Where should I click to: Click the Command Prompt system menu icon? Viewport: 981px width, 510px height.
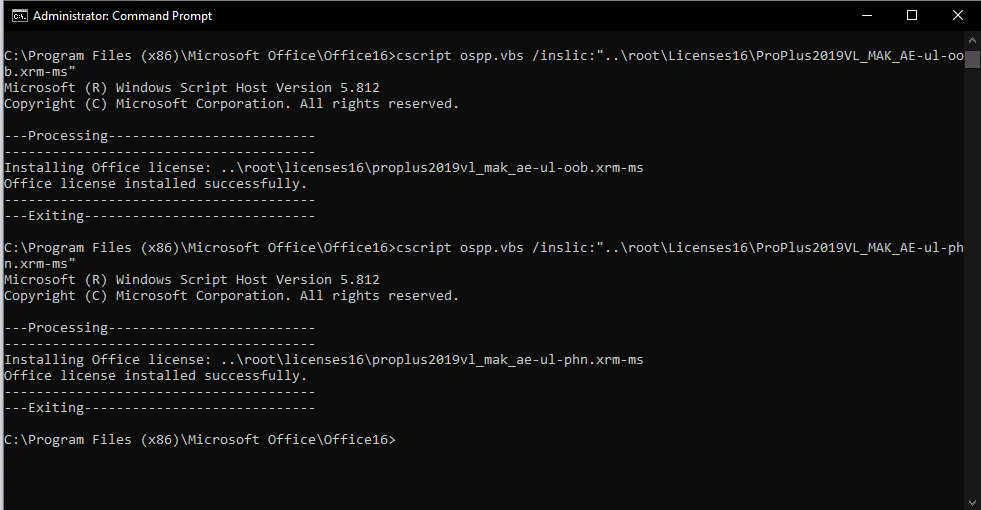19,16
